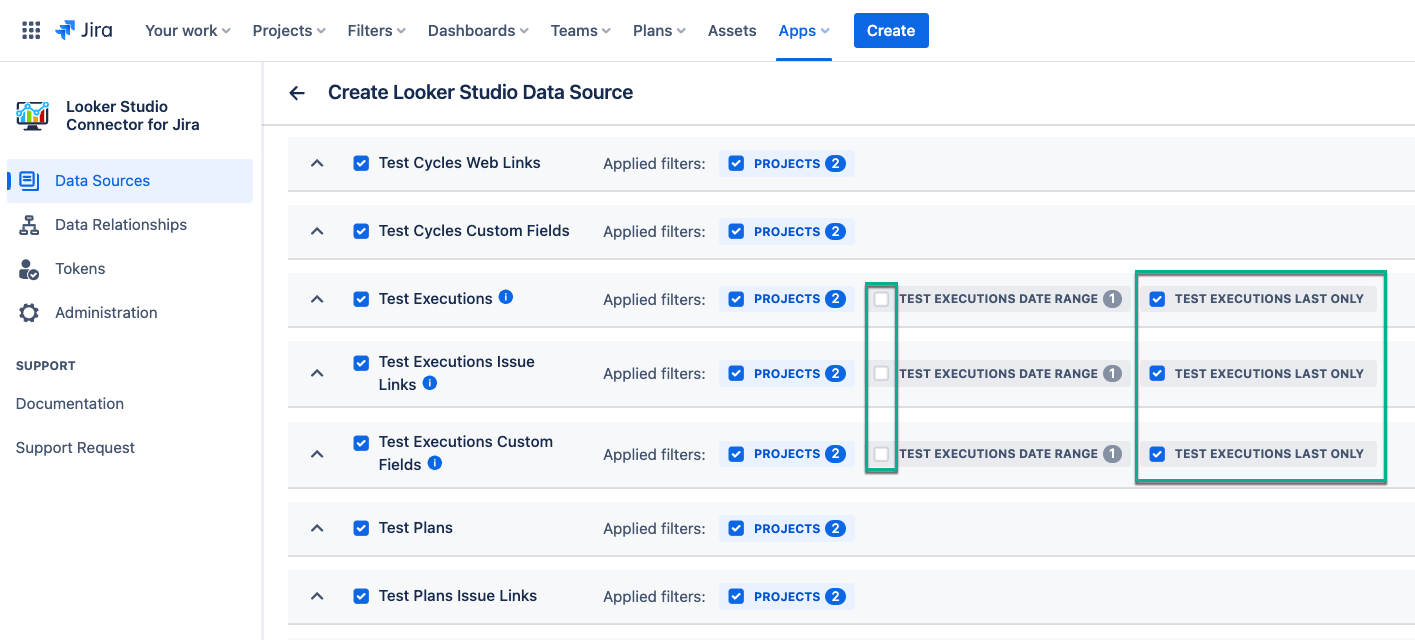Go to Tokens in the sidebar
The image size is (1415, 640).
(x=80, y=269)
